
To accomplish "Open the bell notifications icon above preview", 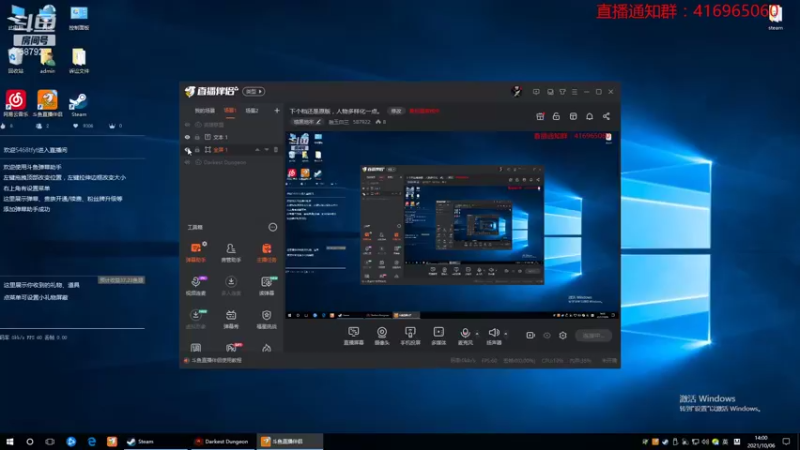I will coord(589,116).
